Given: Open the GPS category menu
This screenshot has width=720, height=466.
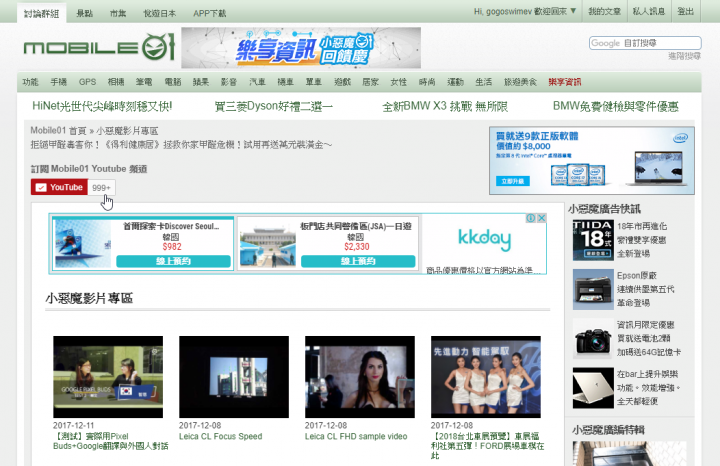Looking at the screenshot, I should point(87,82).
